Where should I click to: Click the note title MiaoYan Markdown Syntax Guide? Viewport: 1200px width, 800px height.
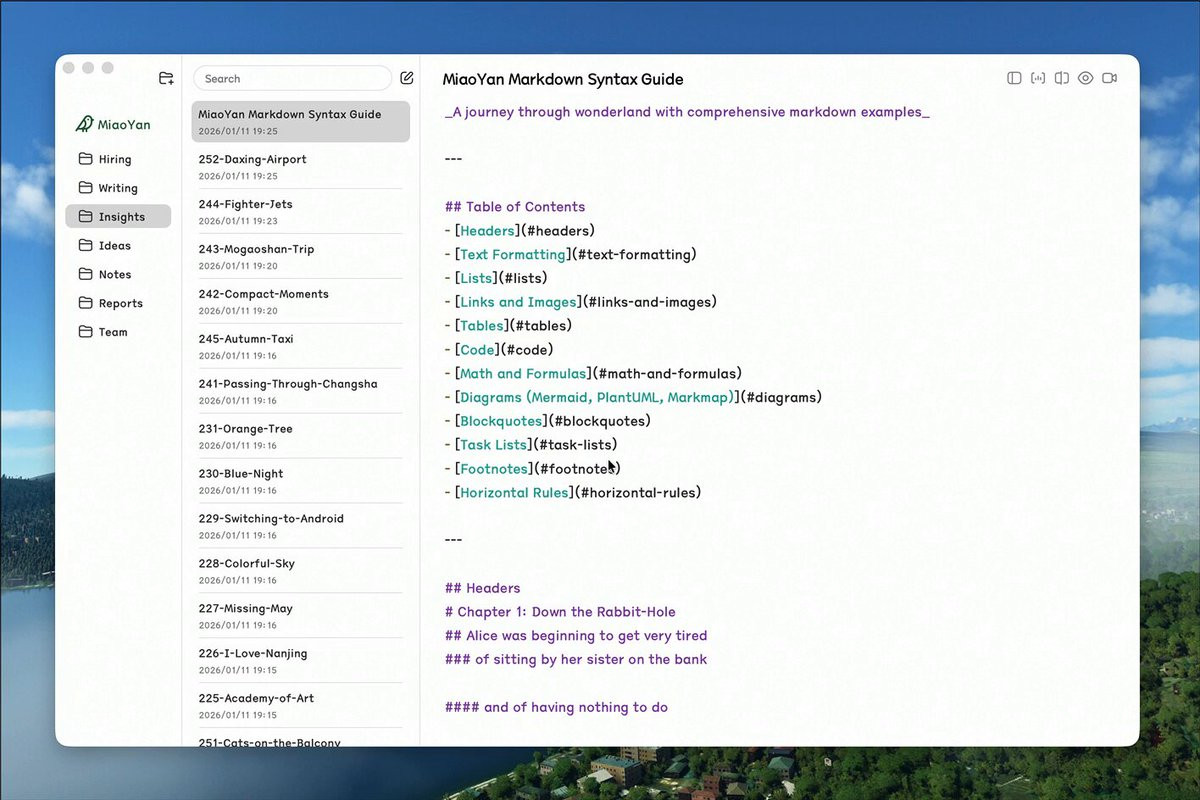pyautogui.click(x=563, y=79)
